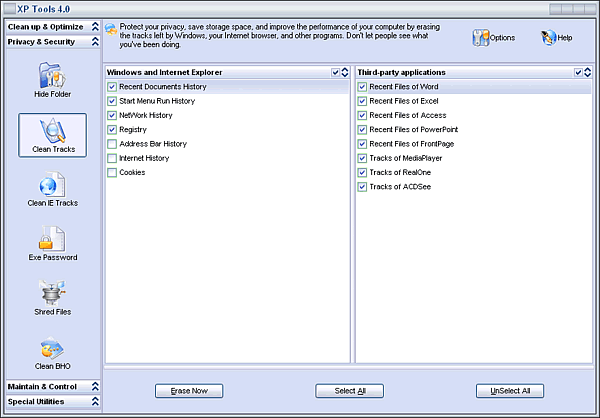
Task: Uncheck Recent Files of Excel
Action: [x=362, y=101]
